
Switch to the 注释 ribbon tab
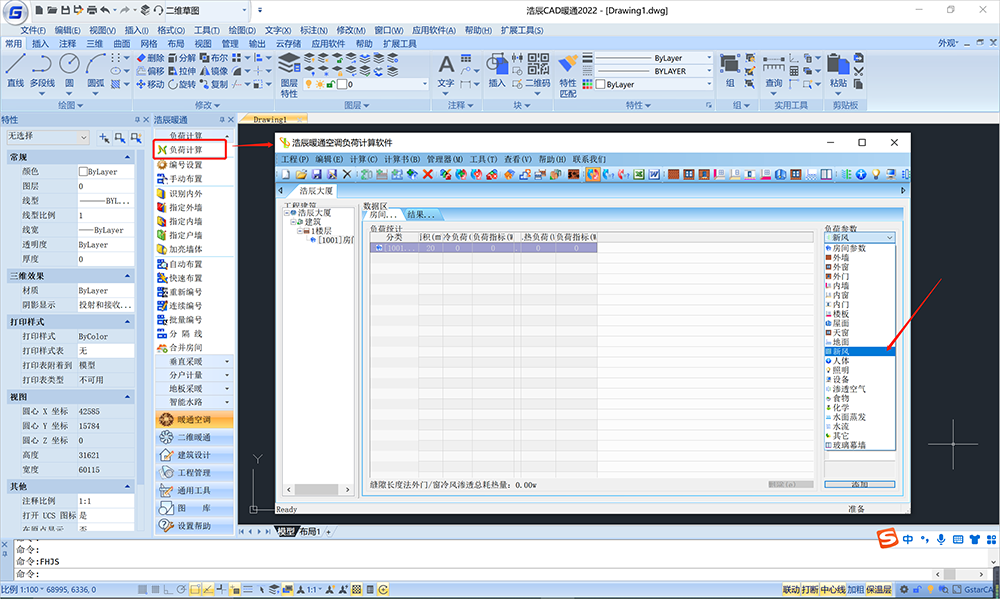point(68,43)
